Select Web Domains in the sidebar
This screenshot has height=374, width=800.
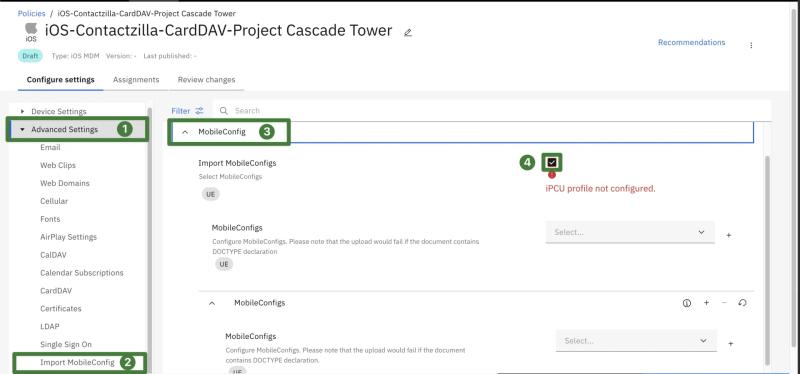(64, 183)
